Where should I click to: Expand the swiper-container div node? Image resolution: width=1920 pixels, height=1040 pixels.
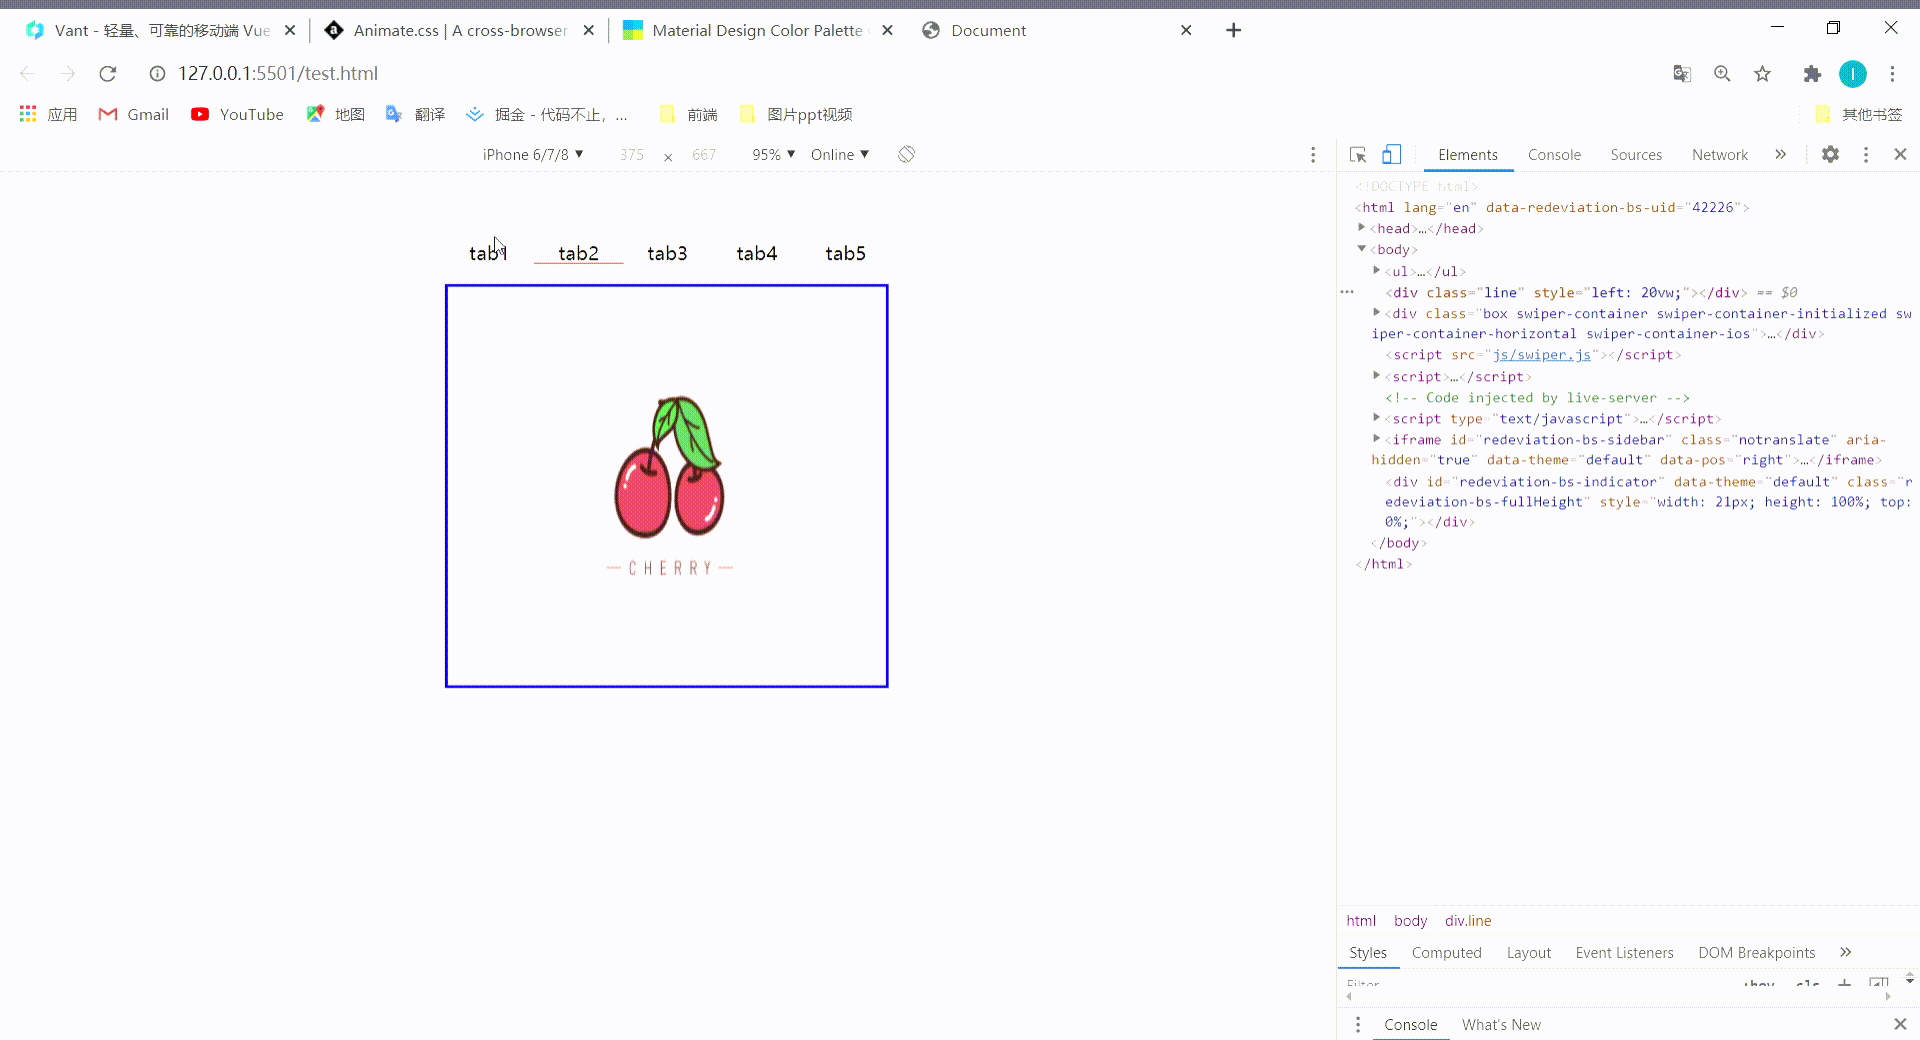pyautogui.click(x=1377, y=312)
